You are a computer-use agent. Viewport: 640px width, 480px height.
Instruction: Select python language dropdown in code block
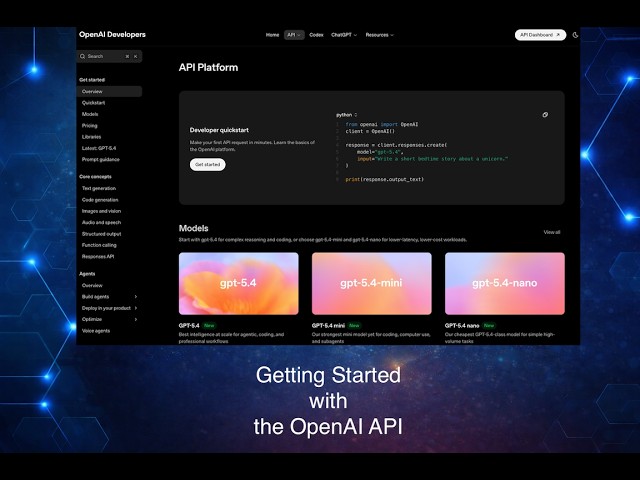click(x=347, y=115)
